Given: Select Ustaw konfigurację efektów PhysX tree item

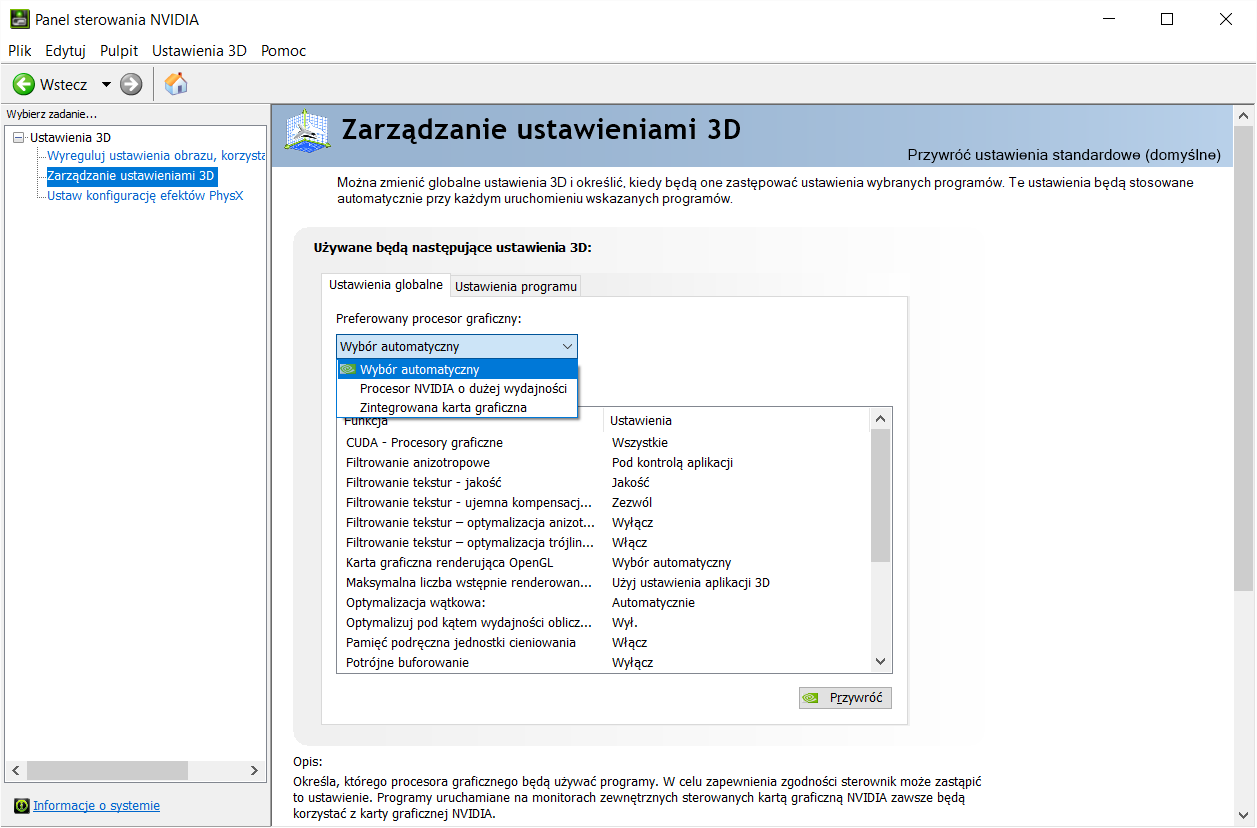Looking at the screenshot, I should click(x=145, y=195).
